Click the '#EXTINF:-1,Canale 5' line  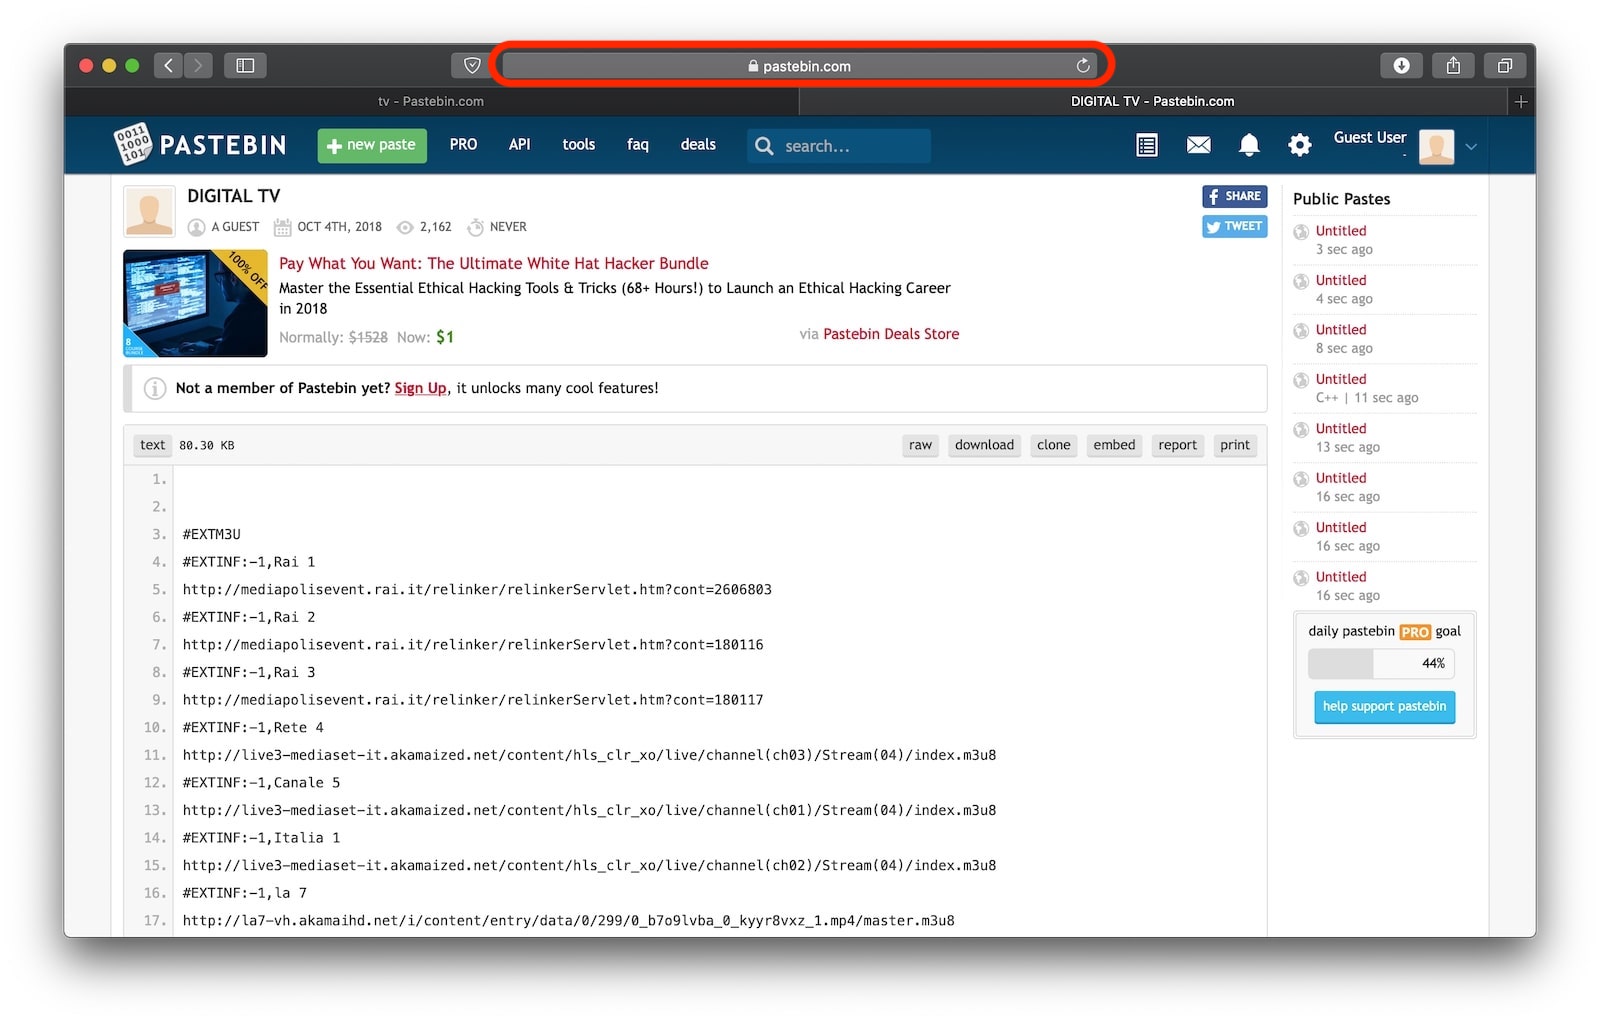pos(261,783)
